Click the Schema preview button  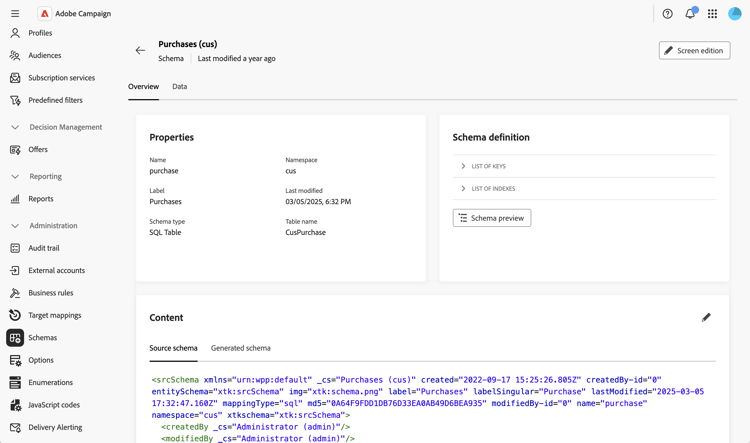point(491,218)
